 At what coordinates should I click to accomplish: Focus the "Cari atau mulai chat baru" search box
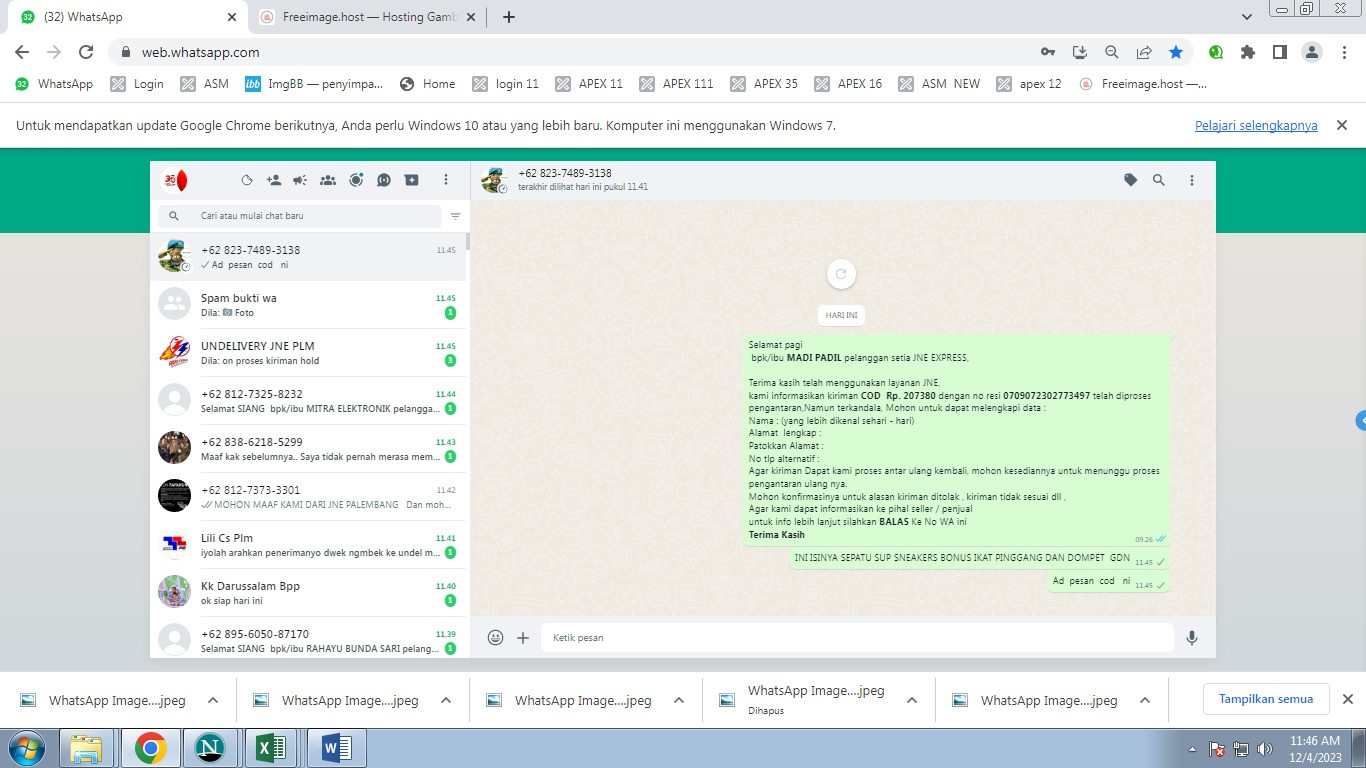point(299,216)
